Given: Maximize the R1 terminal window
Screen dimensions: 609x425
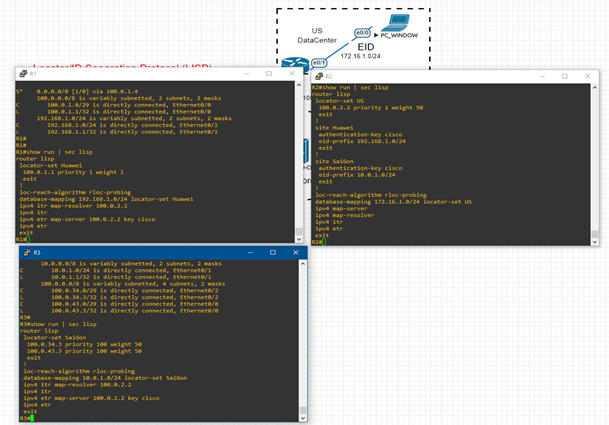Looking at the screenshot, I should (269, 73).
